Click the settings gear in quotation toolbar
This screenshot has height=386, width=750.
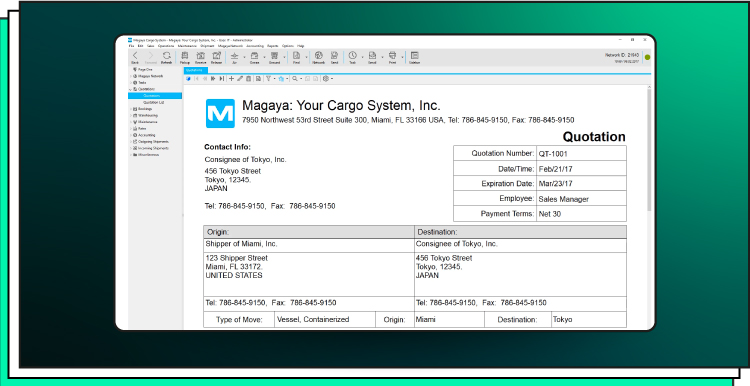click(326, 79)
